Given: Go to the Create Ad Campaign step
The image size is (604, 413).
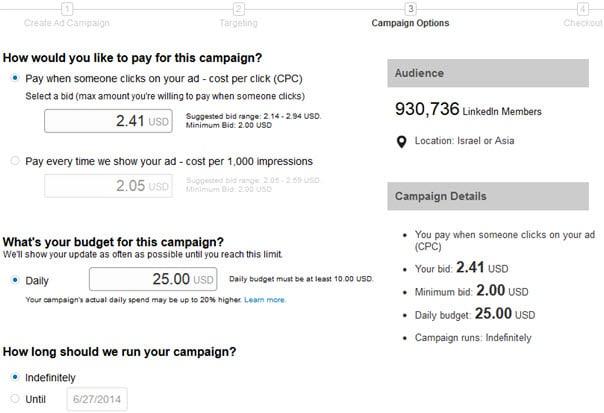Looking at the screenshot, I should (67, 23).
